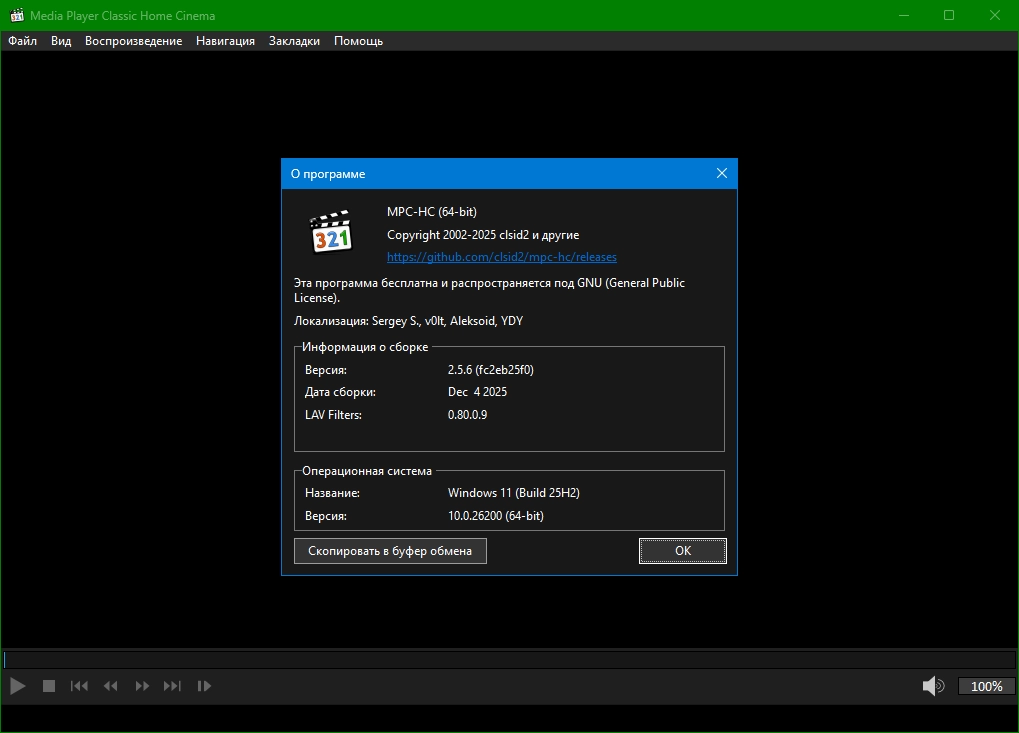1019x733 pixels.
Task: Click the 100% volume slider
Action: click(x=986, y=686)
